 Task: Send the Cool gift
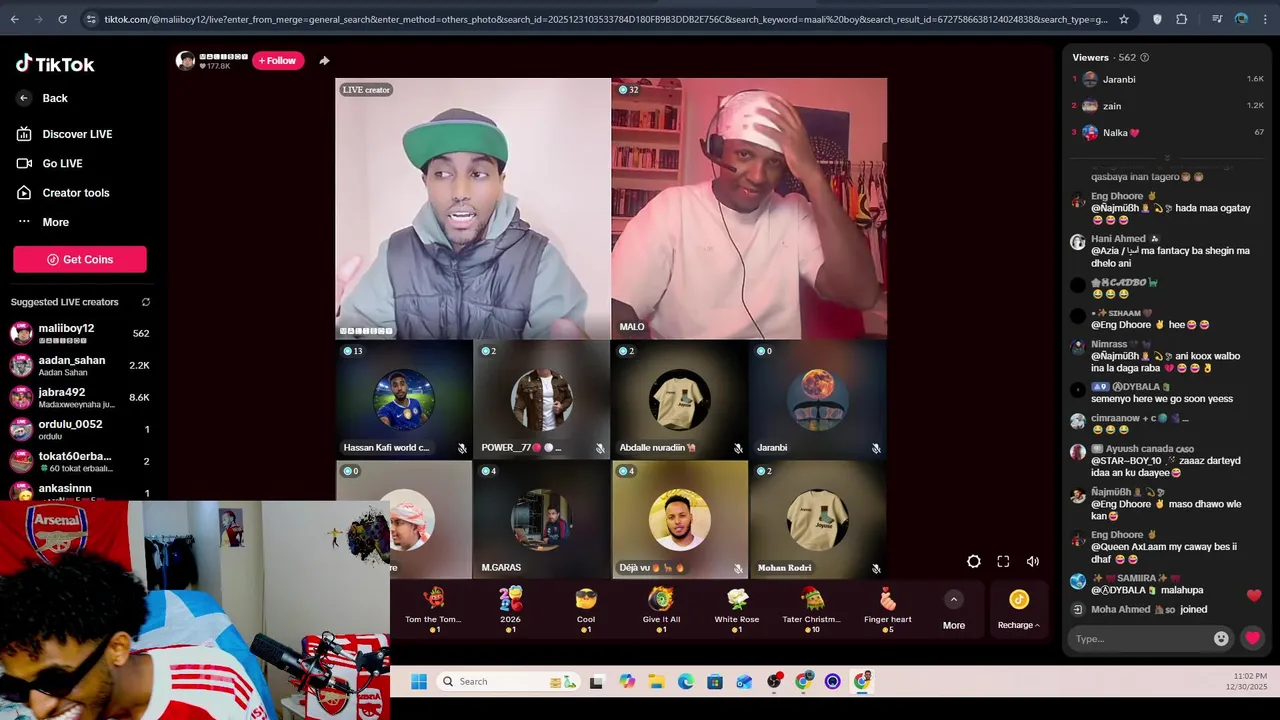pyautogui.click(x=586, y=609)
